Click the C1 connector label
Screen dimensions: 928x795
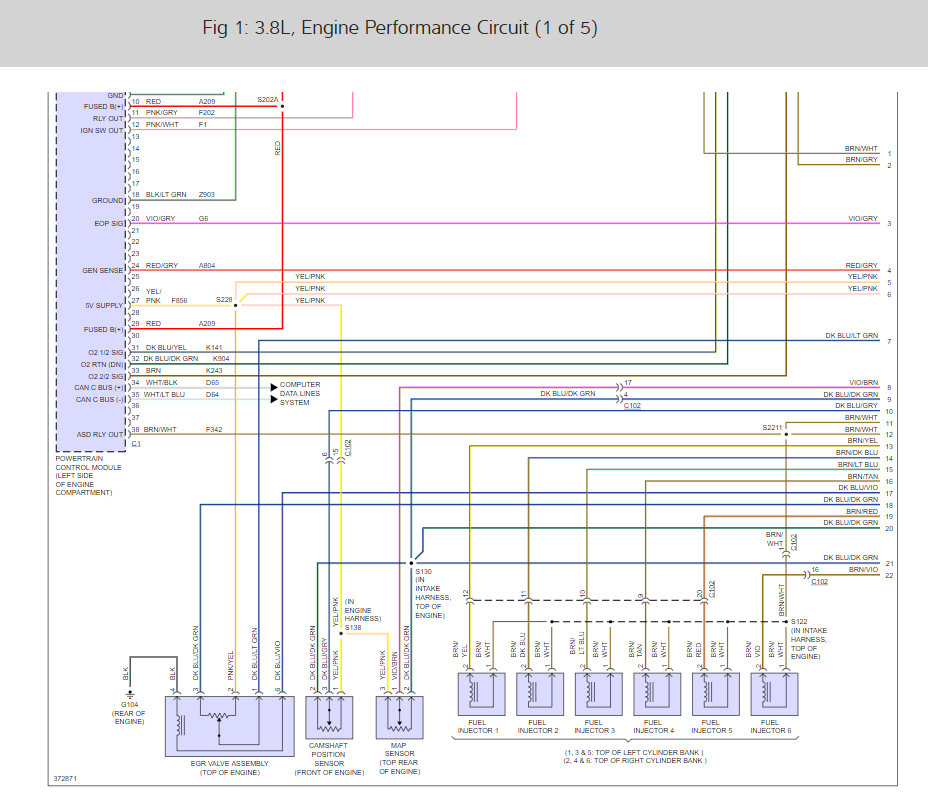click(x=136, y=443)
